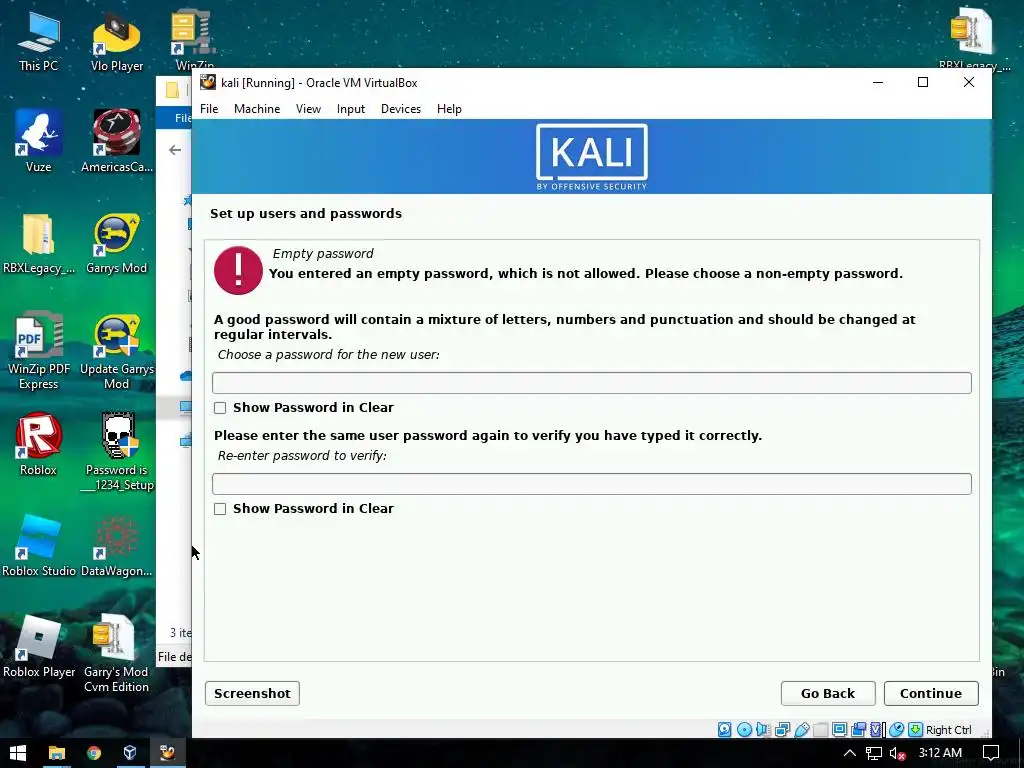
Task: Click the back arrow in File Explorer window behind
Action: [175, 150]
